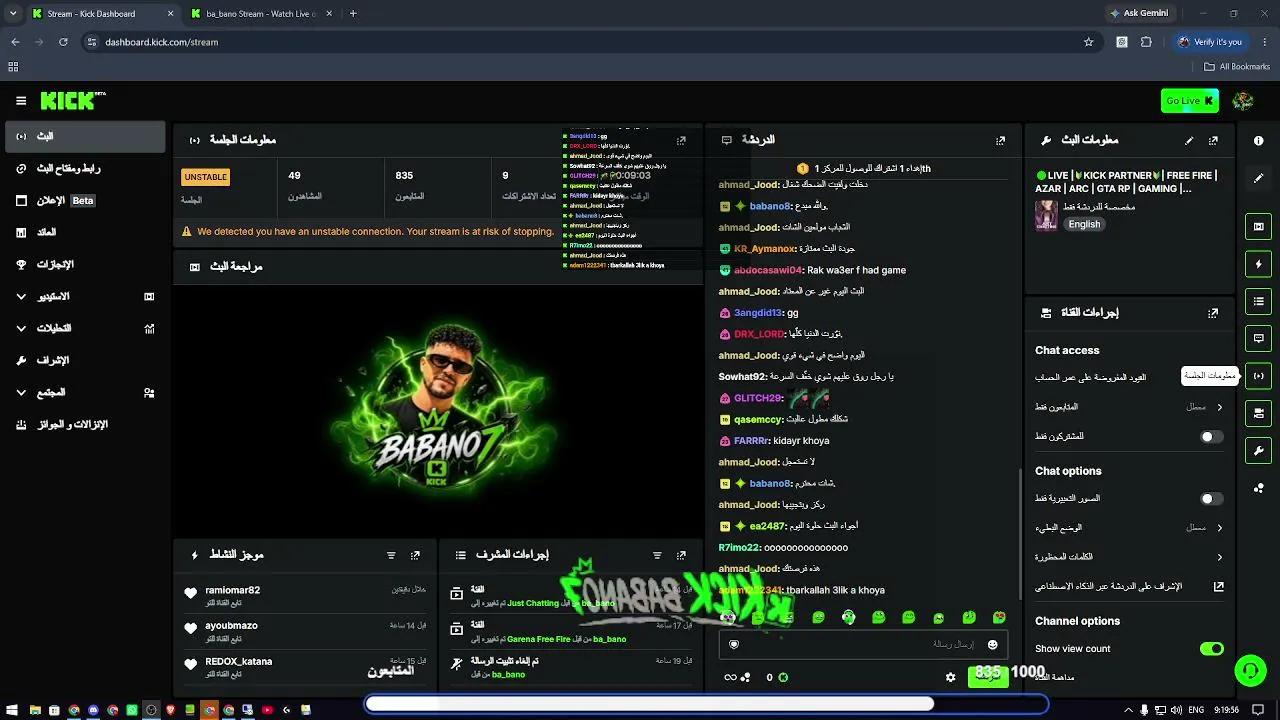Expand الكلمات المحظورة banned words setting
1280x720 pixels.
click(x=1219, y=557)
